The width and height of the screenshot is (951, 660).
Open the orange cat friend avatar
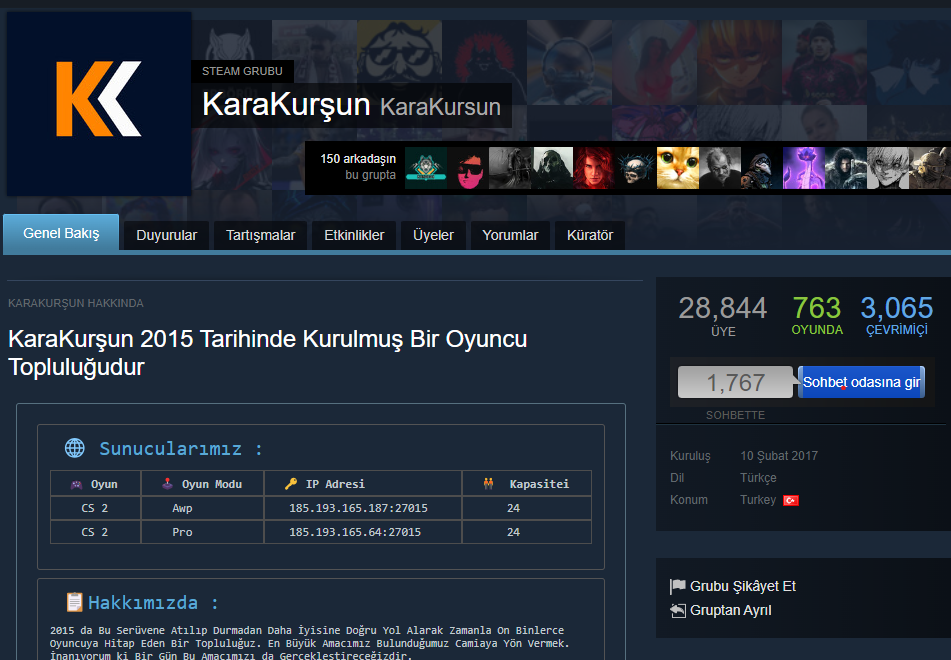point(678,167)
